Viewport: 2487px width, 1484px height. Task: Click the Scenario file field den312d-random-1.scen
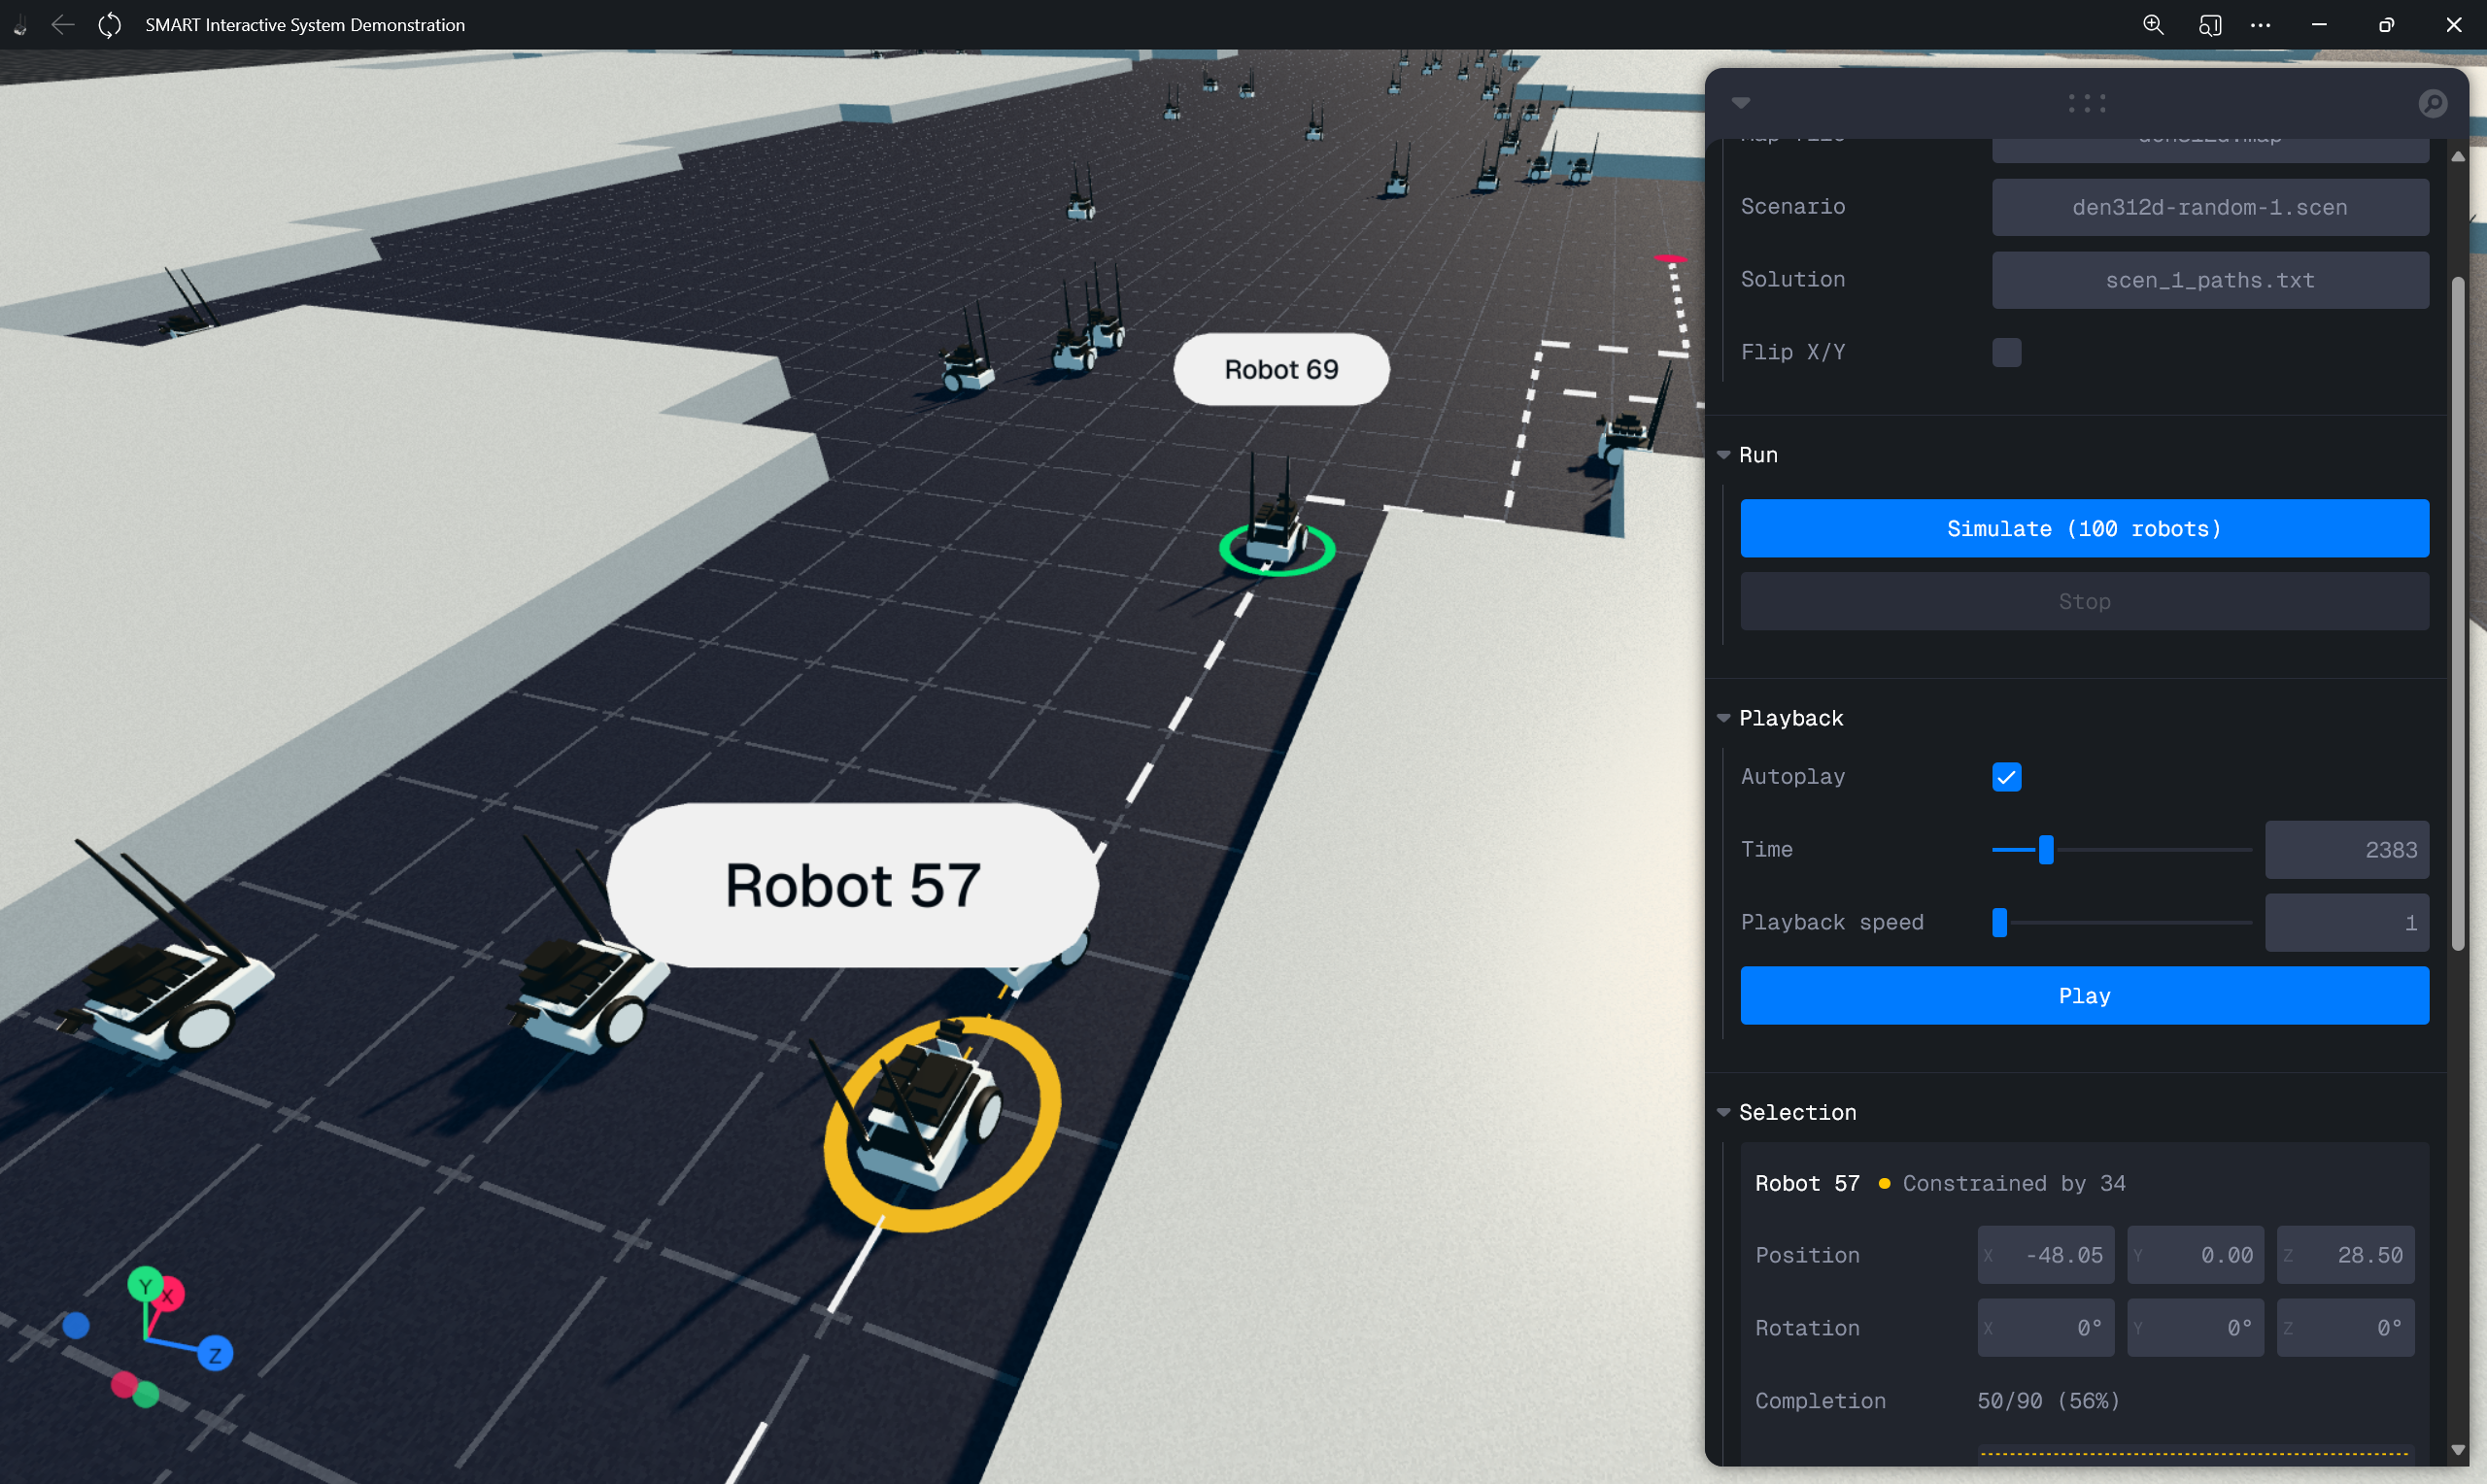tap(2209, 207)
